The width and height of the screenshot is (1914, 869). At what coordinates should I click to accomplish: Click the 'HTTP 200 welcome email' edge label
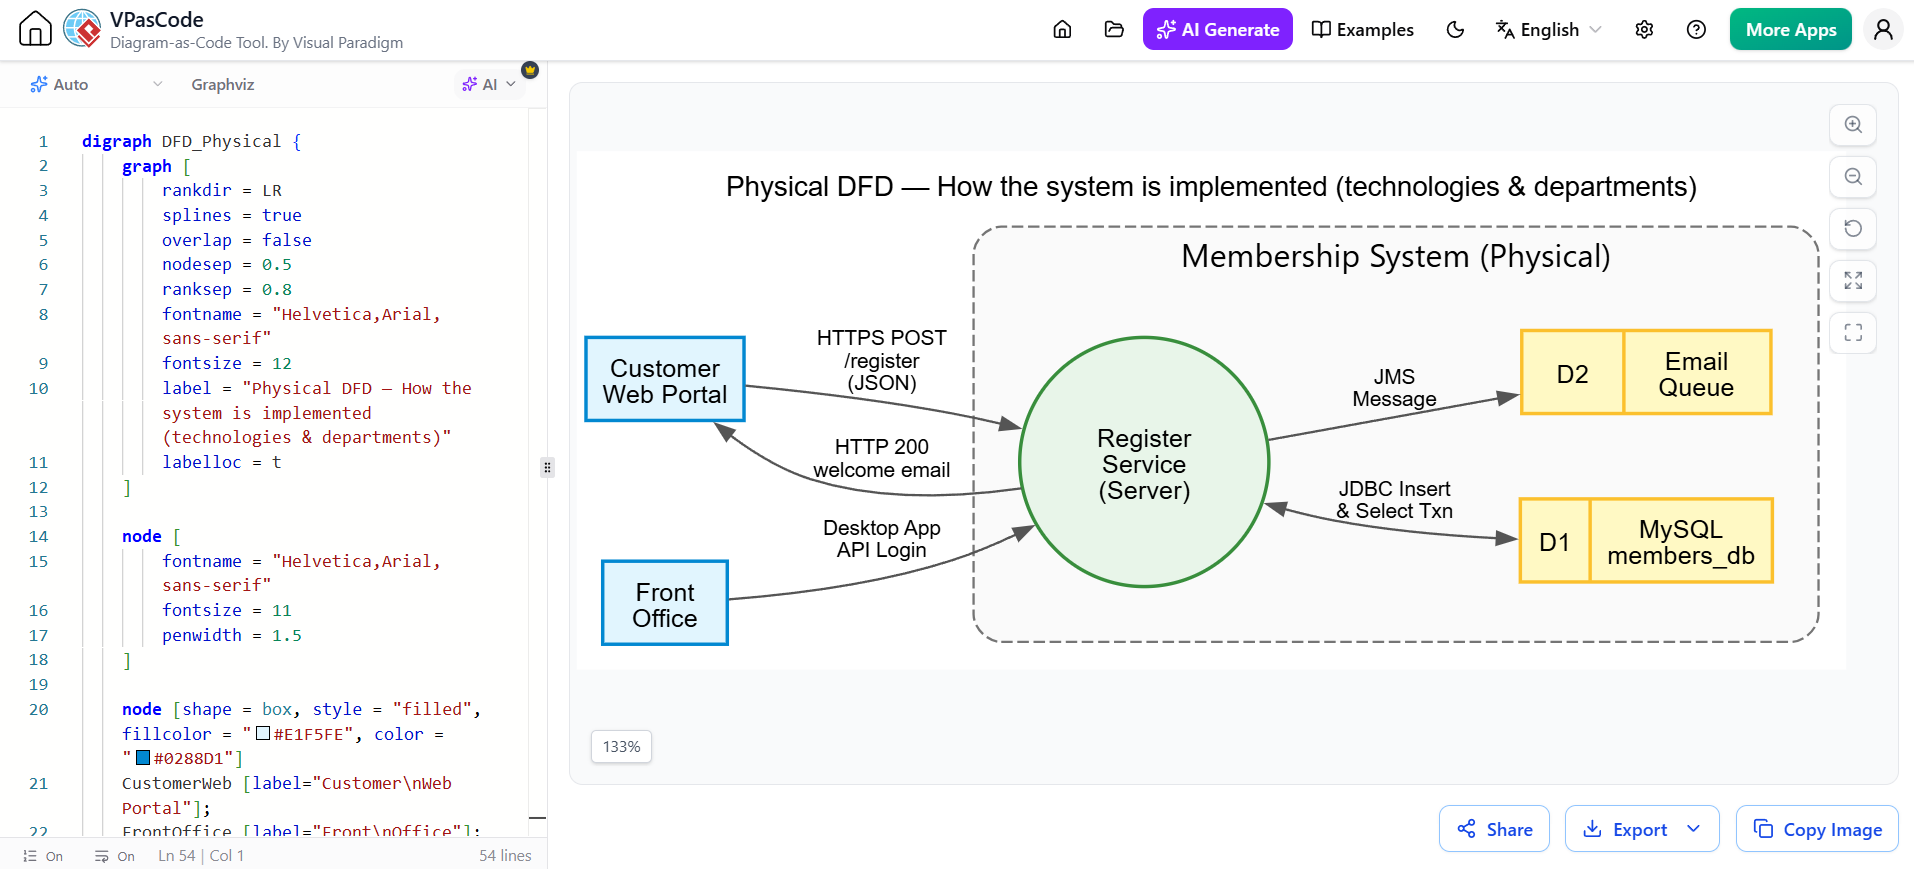[x=881, y=458]
